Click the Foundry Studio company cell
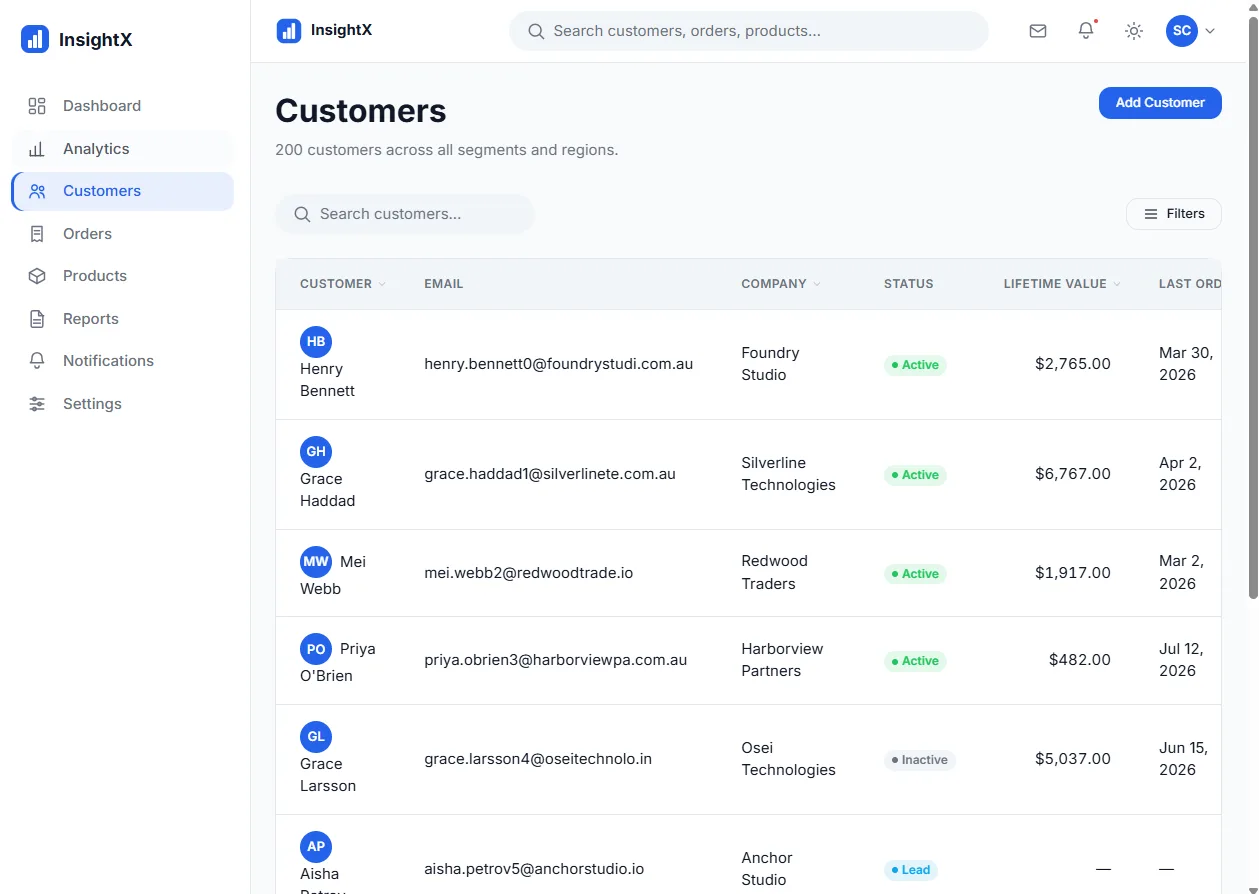 (770, 364)
